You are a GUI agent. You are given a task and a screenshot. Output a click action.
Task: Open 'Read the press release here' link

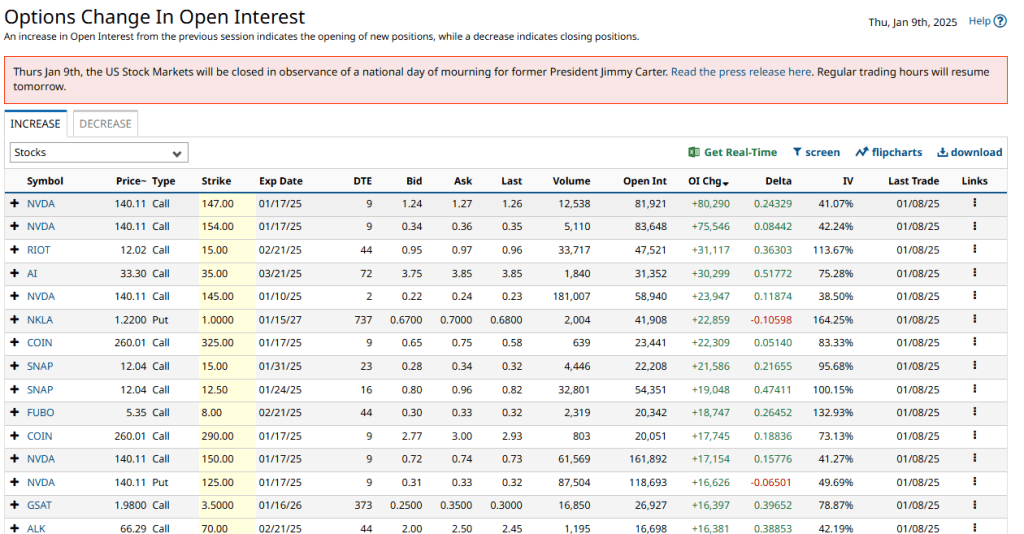pos(741,72)
